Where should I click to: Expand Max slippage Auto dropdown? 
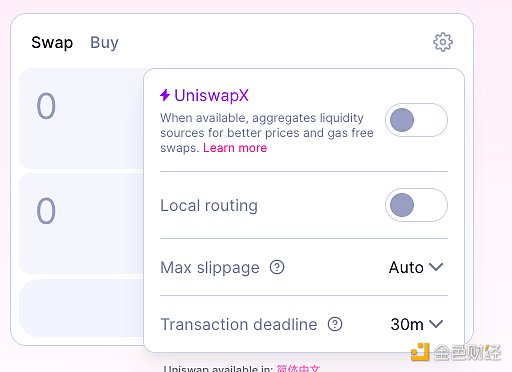416,267
